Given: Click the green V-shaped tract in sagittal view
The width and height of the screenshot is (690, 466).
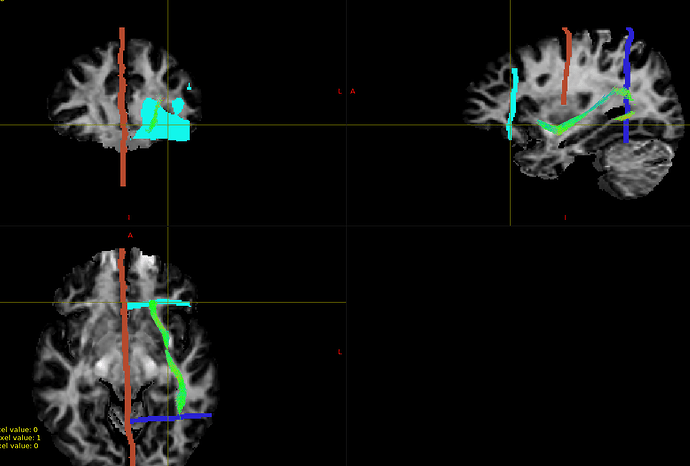Looking at the screenshot, I should 560,127.
